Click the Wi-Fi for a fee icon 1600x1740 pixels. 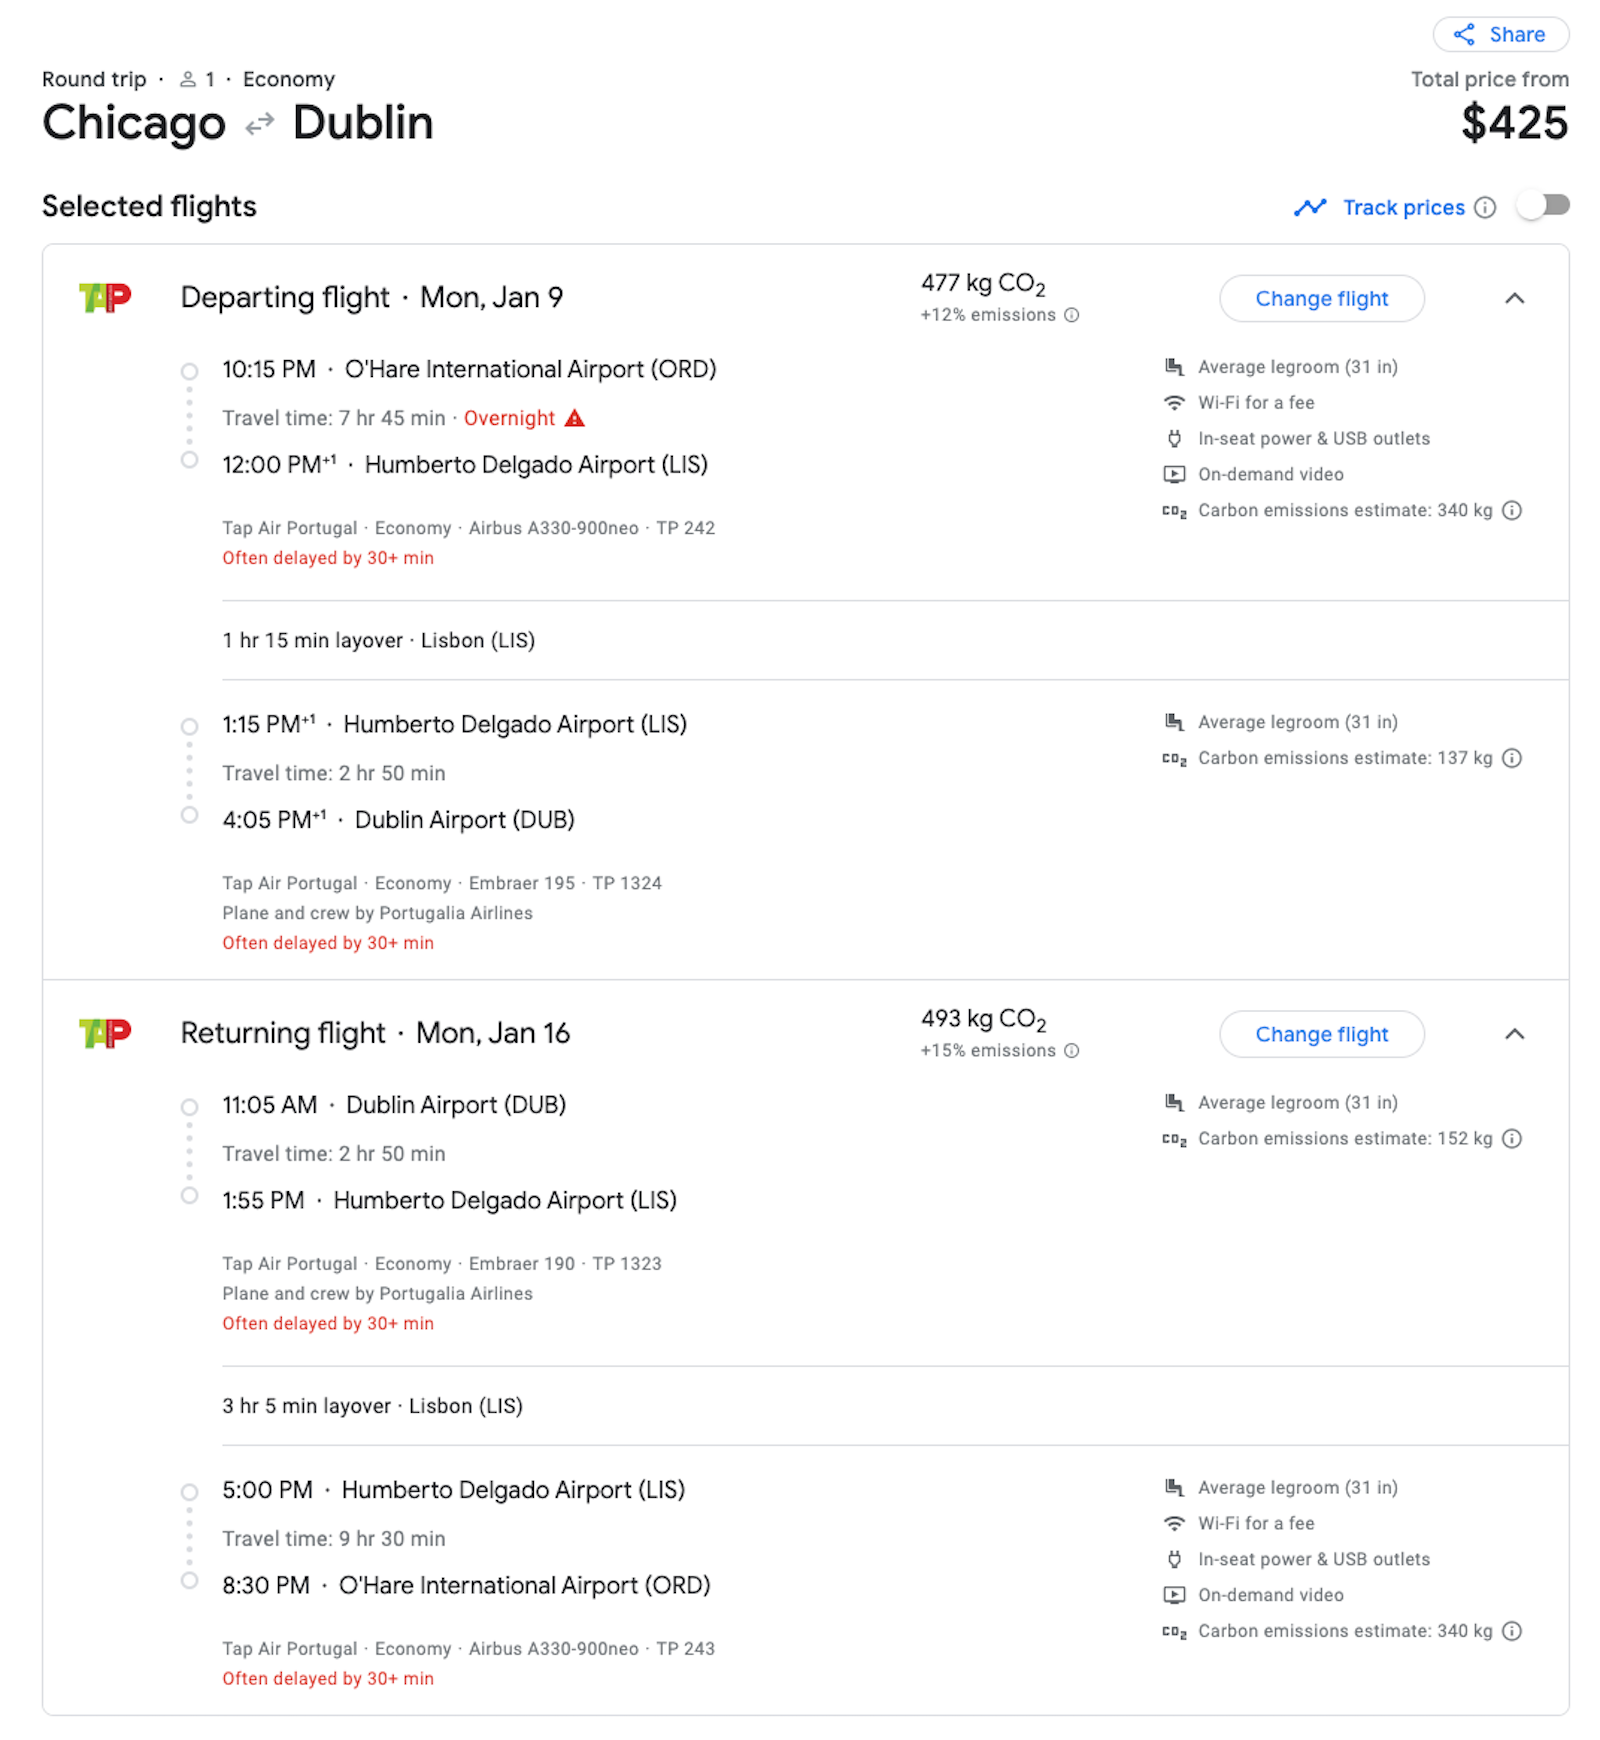(1174, 403)
